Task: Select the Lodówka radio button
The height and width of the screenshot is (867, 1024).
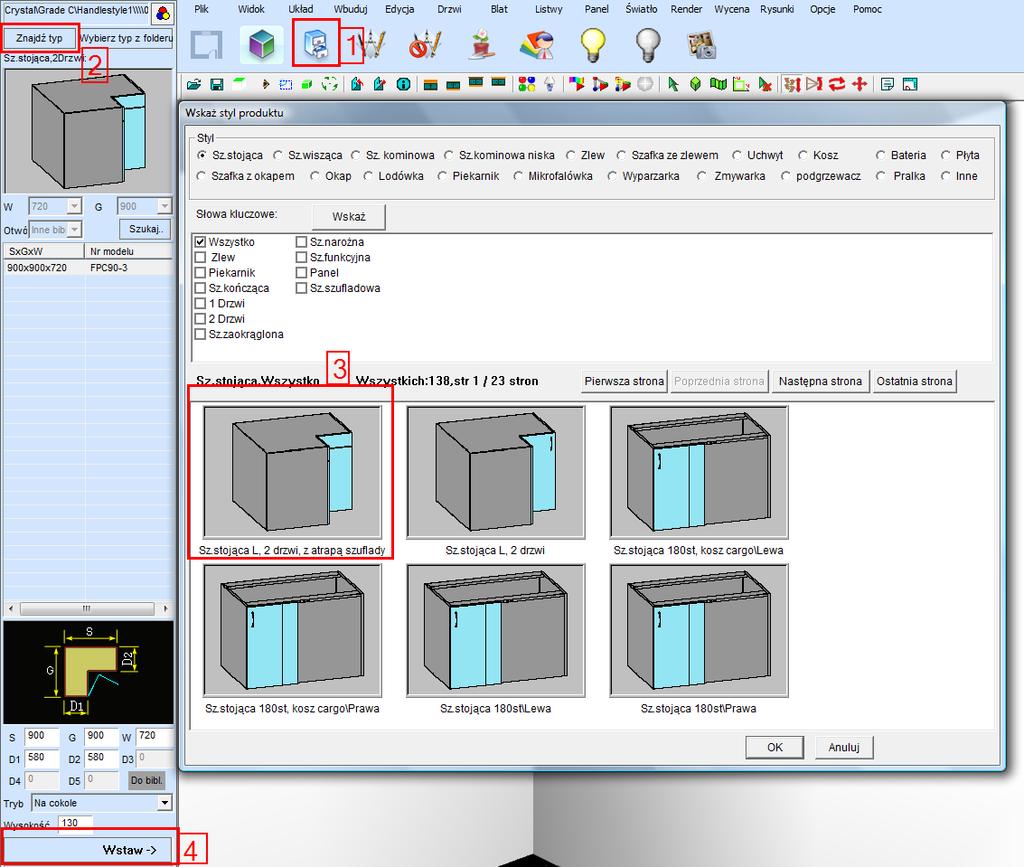Action: pos(368,176)
